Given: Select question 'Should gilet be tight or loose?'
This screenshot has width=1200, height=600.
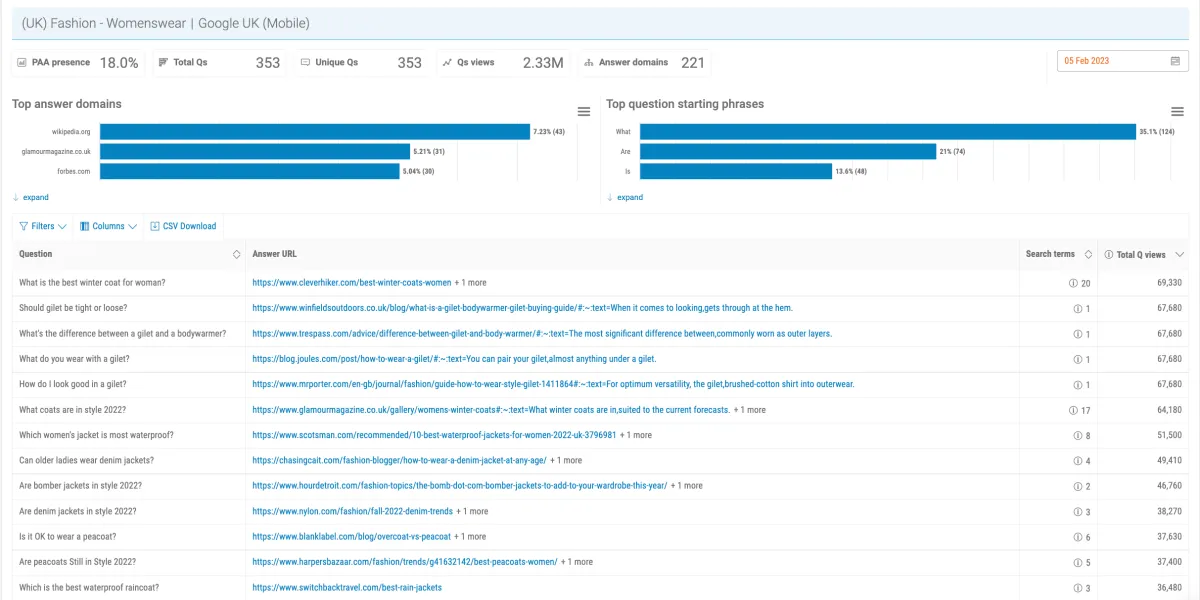Looking at the screenshot, I should point(73,308).
